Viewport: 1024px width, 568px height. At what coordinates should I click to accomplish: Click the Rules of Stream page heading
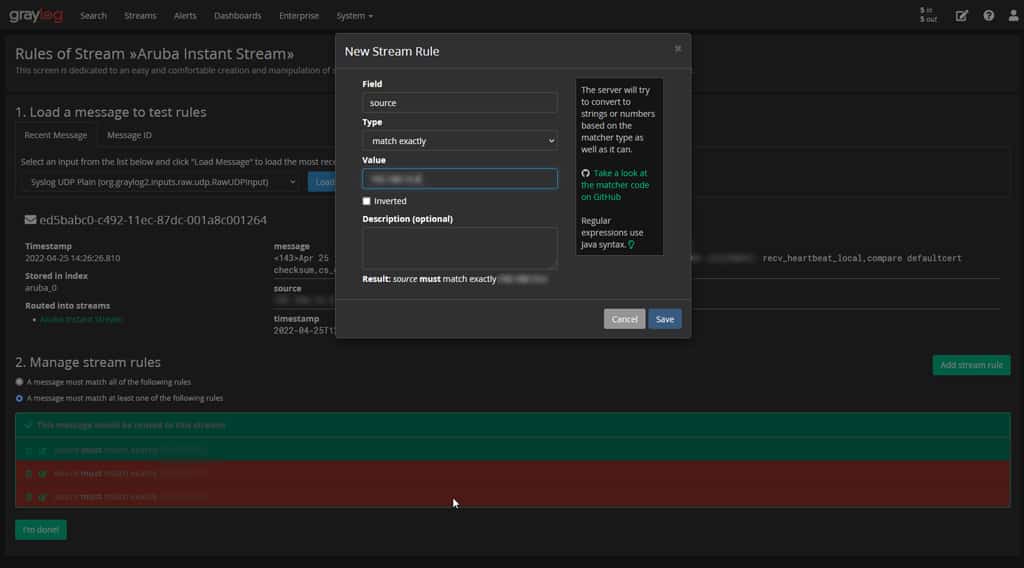coord(154,54)
